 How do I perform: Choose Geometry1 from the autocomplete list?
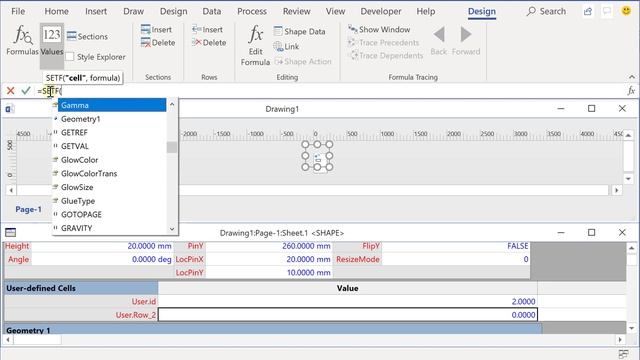tap(109, 119)
